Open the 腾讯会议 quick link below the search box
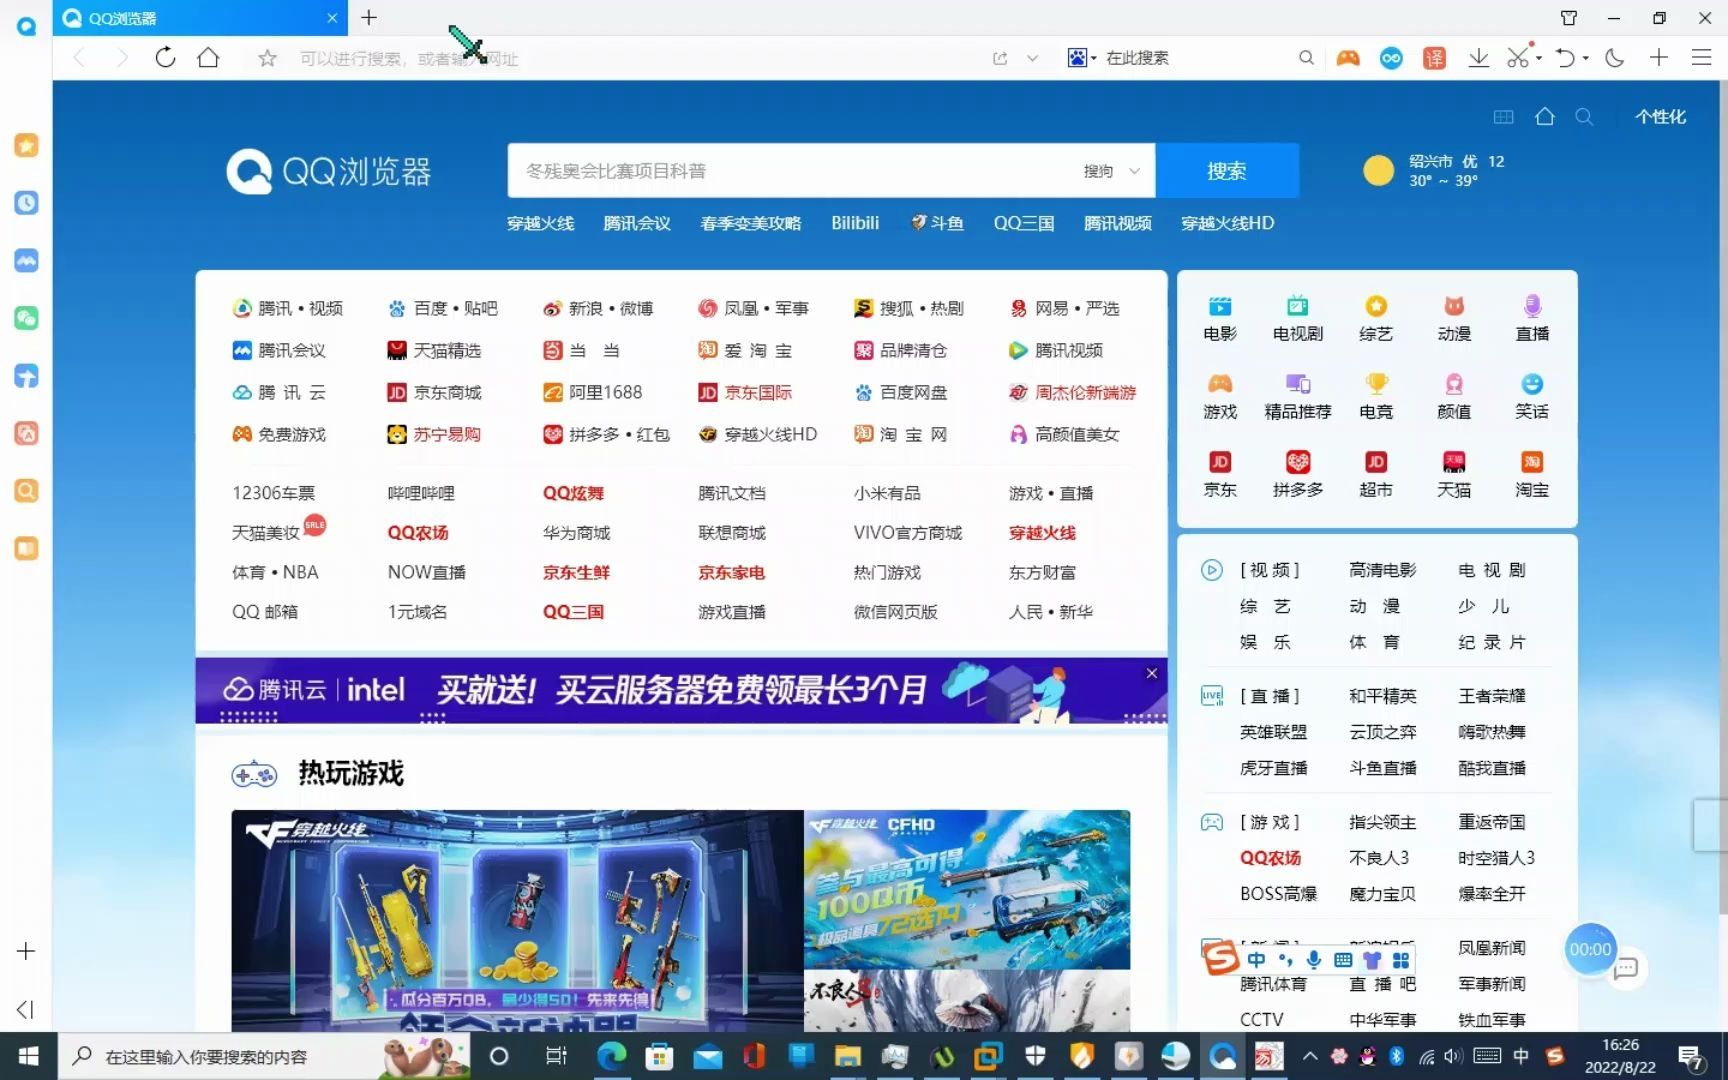Viewport: 1728px width, 1080px height. click(637, 223)
